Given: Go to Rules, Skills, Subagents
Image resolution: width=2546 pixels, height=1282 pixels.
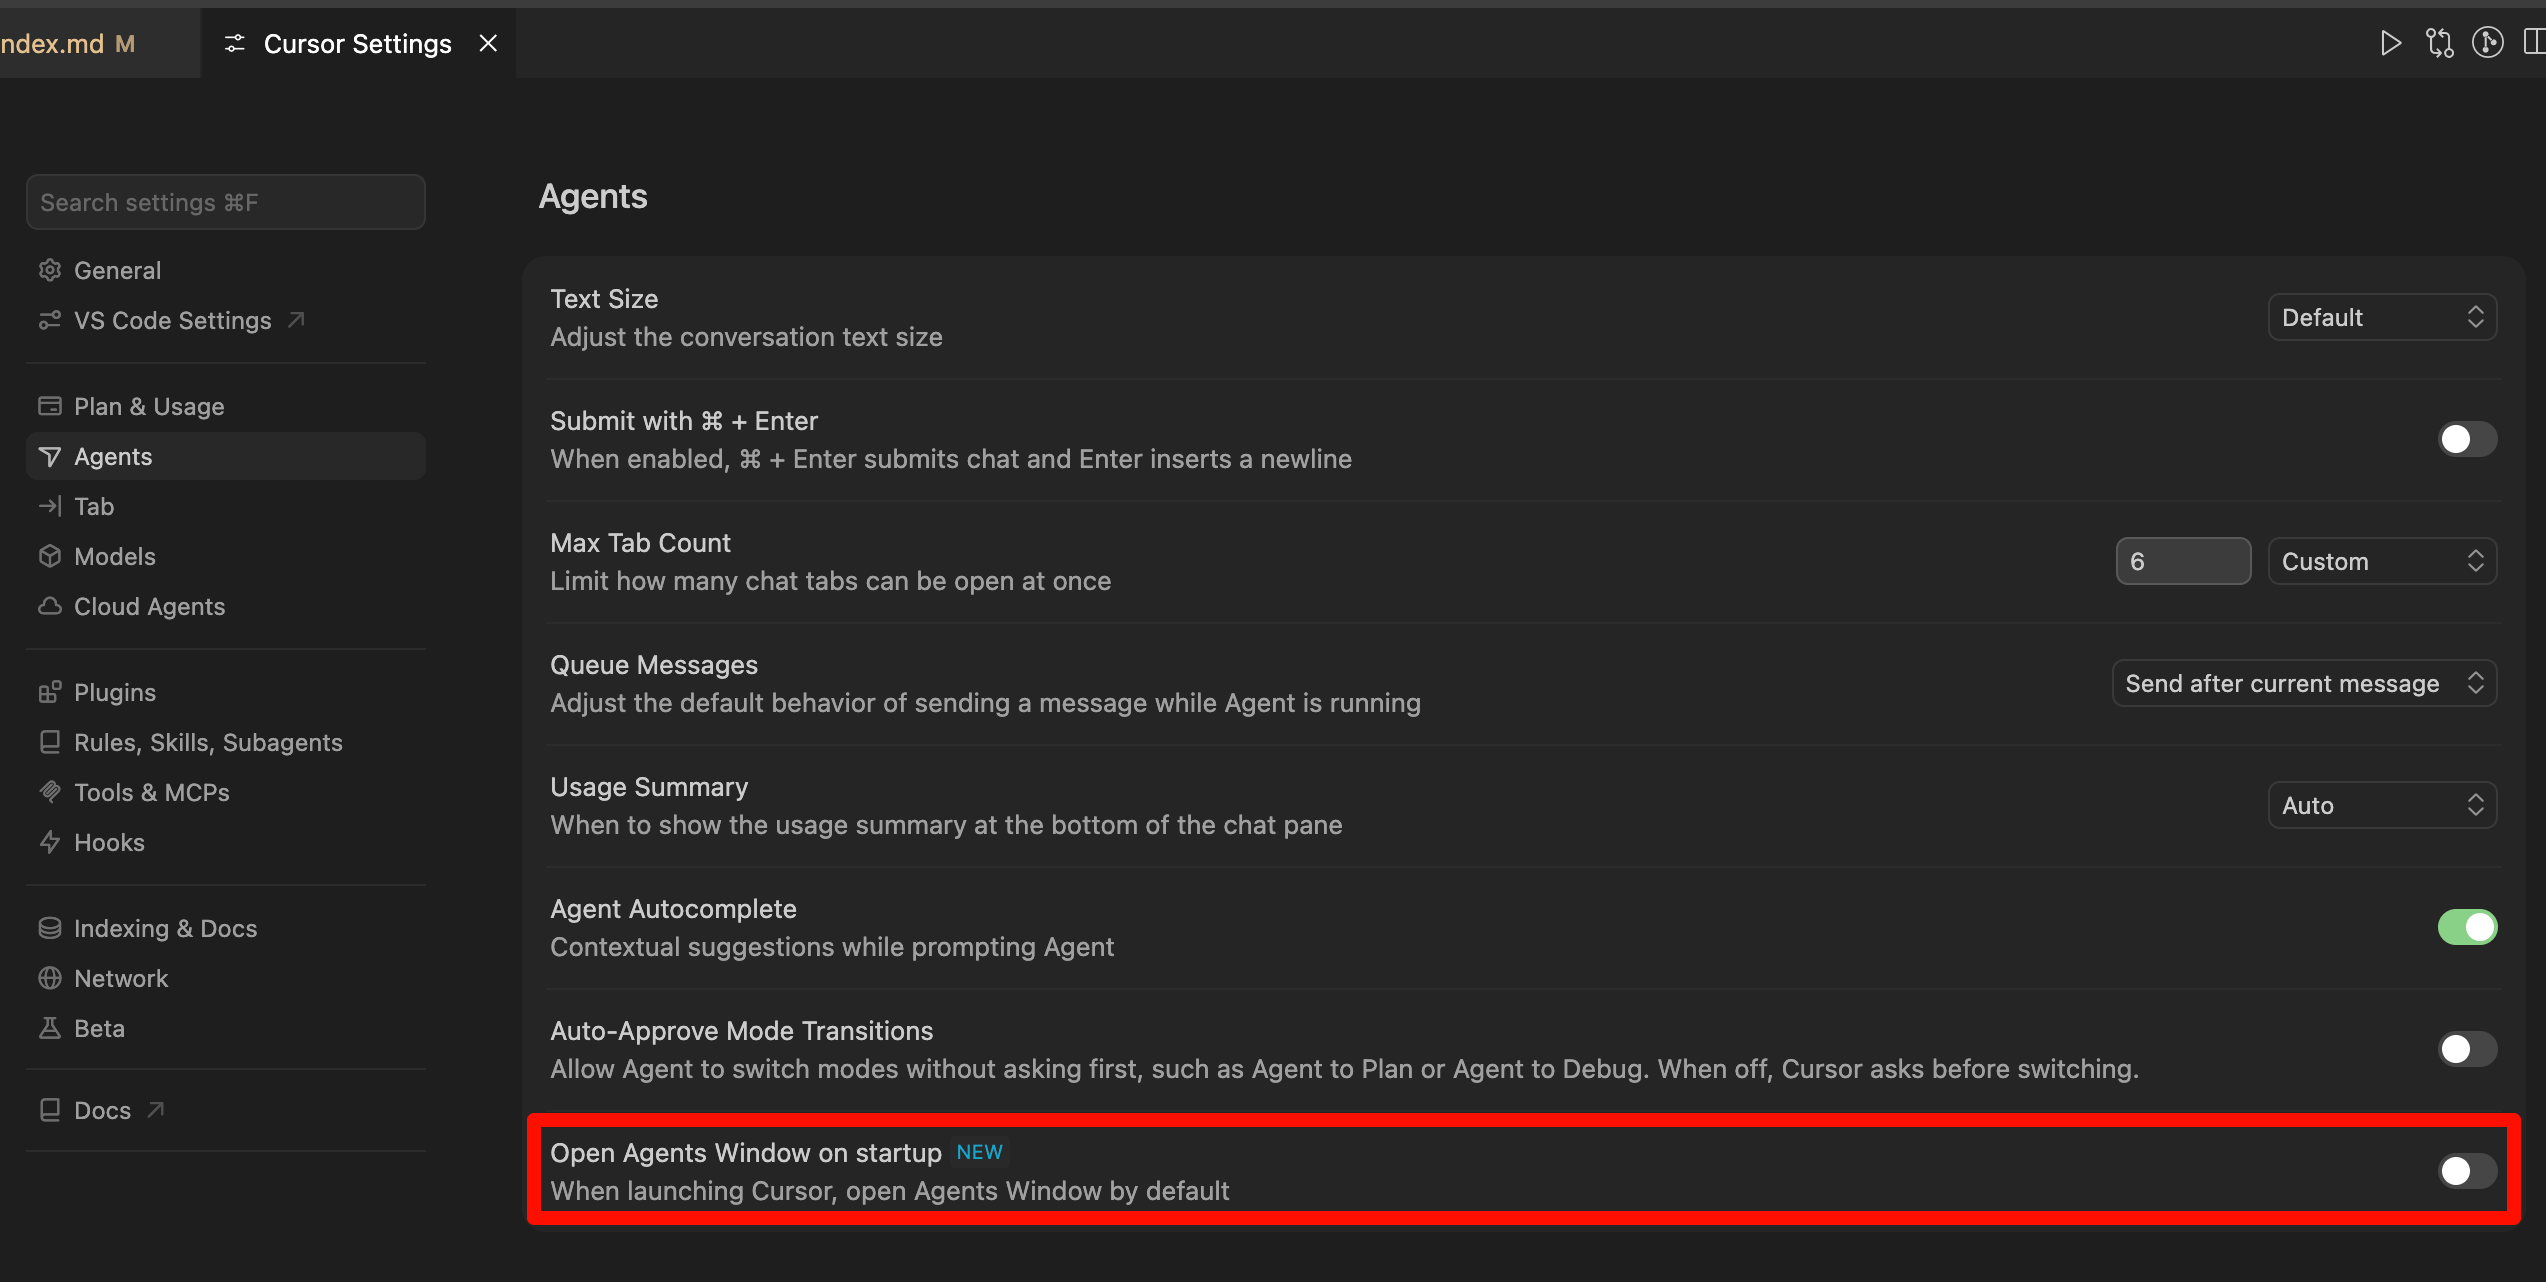Looking at the screenshot, I should click(x=226, y=742).
